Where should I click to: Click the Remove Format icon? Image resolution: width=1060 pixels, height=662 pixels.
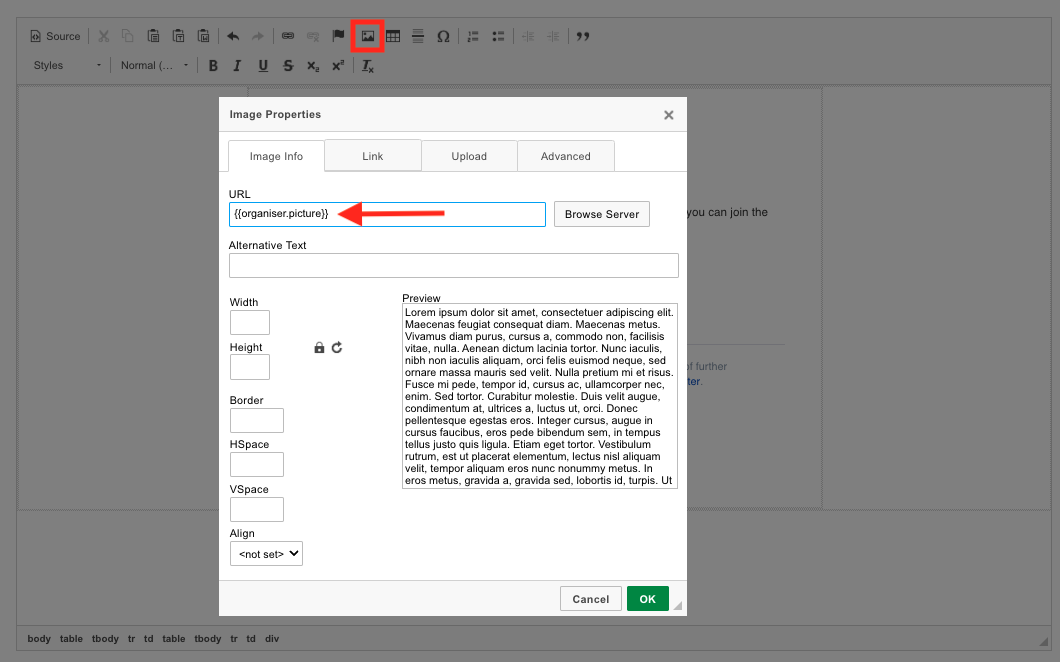coord(368,66)
